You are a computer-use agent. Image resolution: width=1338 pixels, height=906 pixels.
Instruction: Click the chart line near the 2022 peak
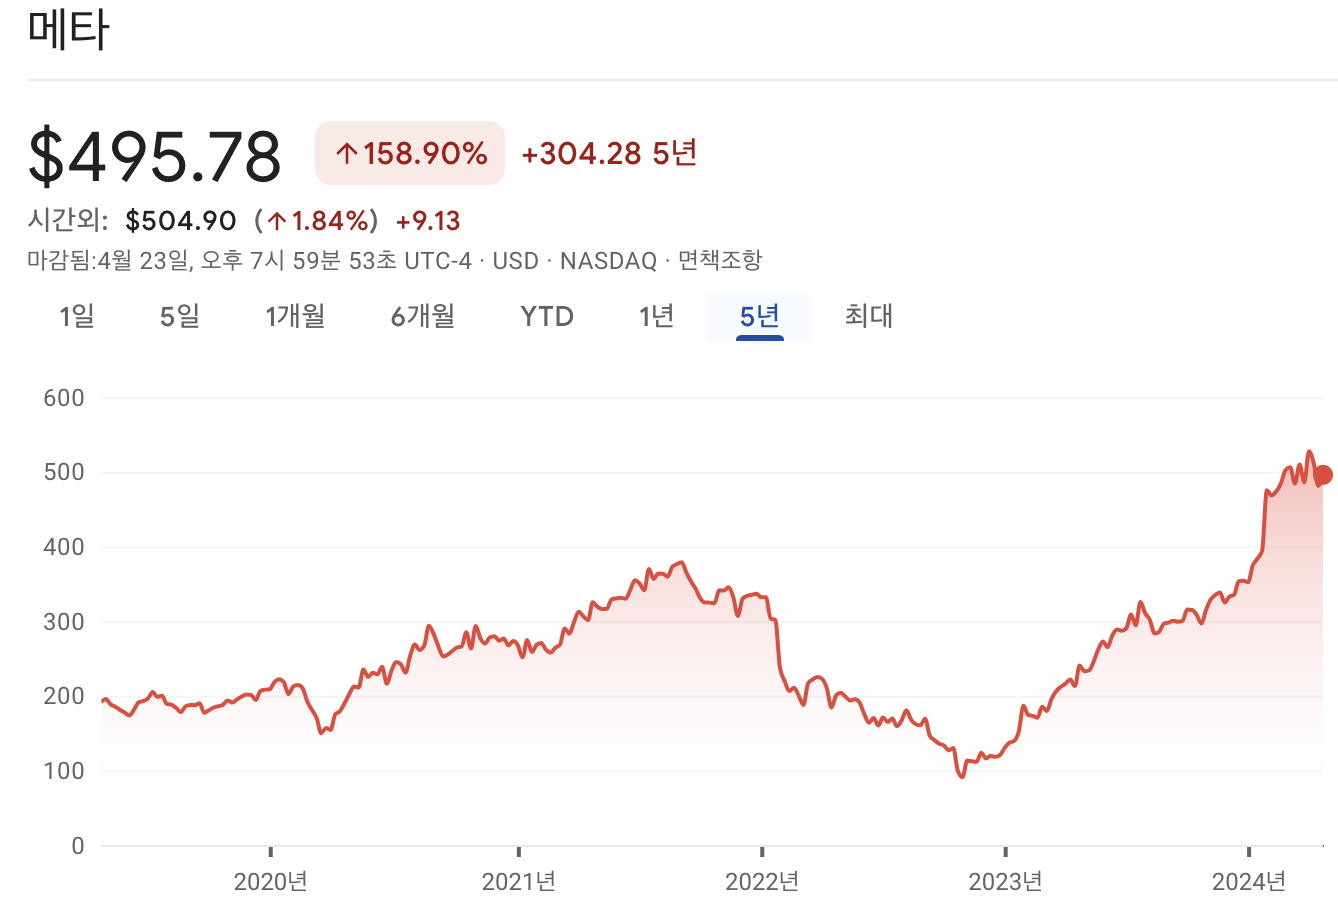click(x=682, y=562)
